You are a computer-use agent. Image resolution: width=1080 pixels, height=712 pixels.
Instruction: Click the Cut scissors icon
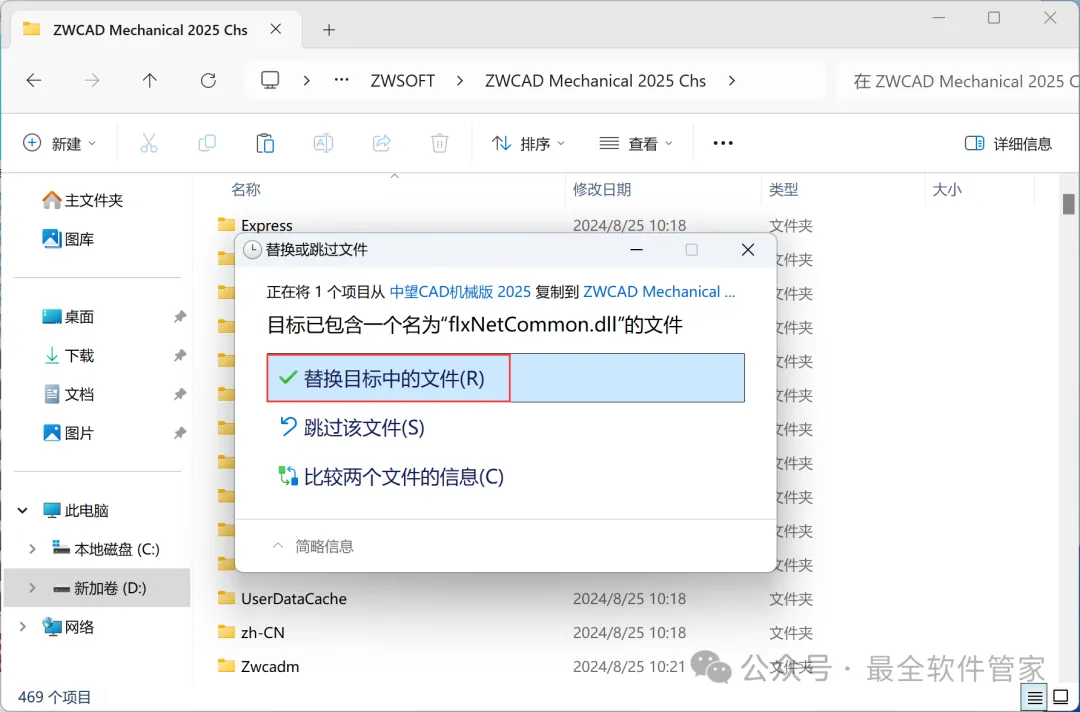(149, 143)
